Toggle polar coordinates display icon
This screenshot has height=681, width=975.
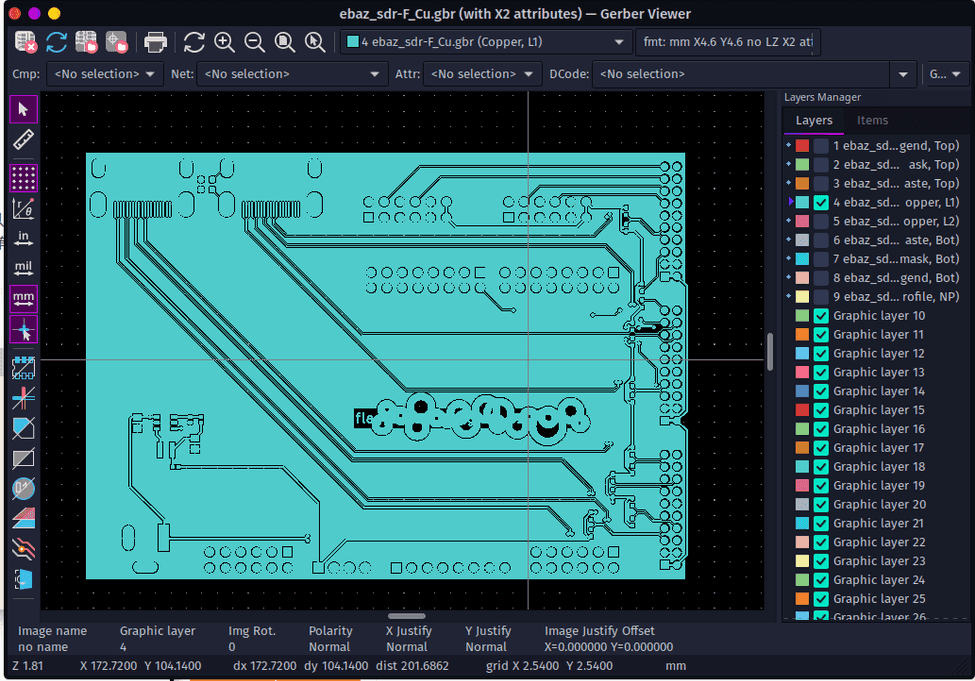[24, 208]
